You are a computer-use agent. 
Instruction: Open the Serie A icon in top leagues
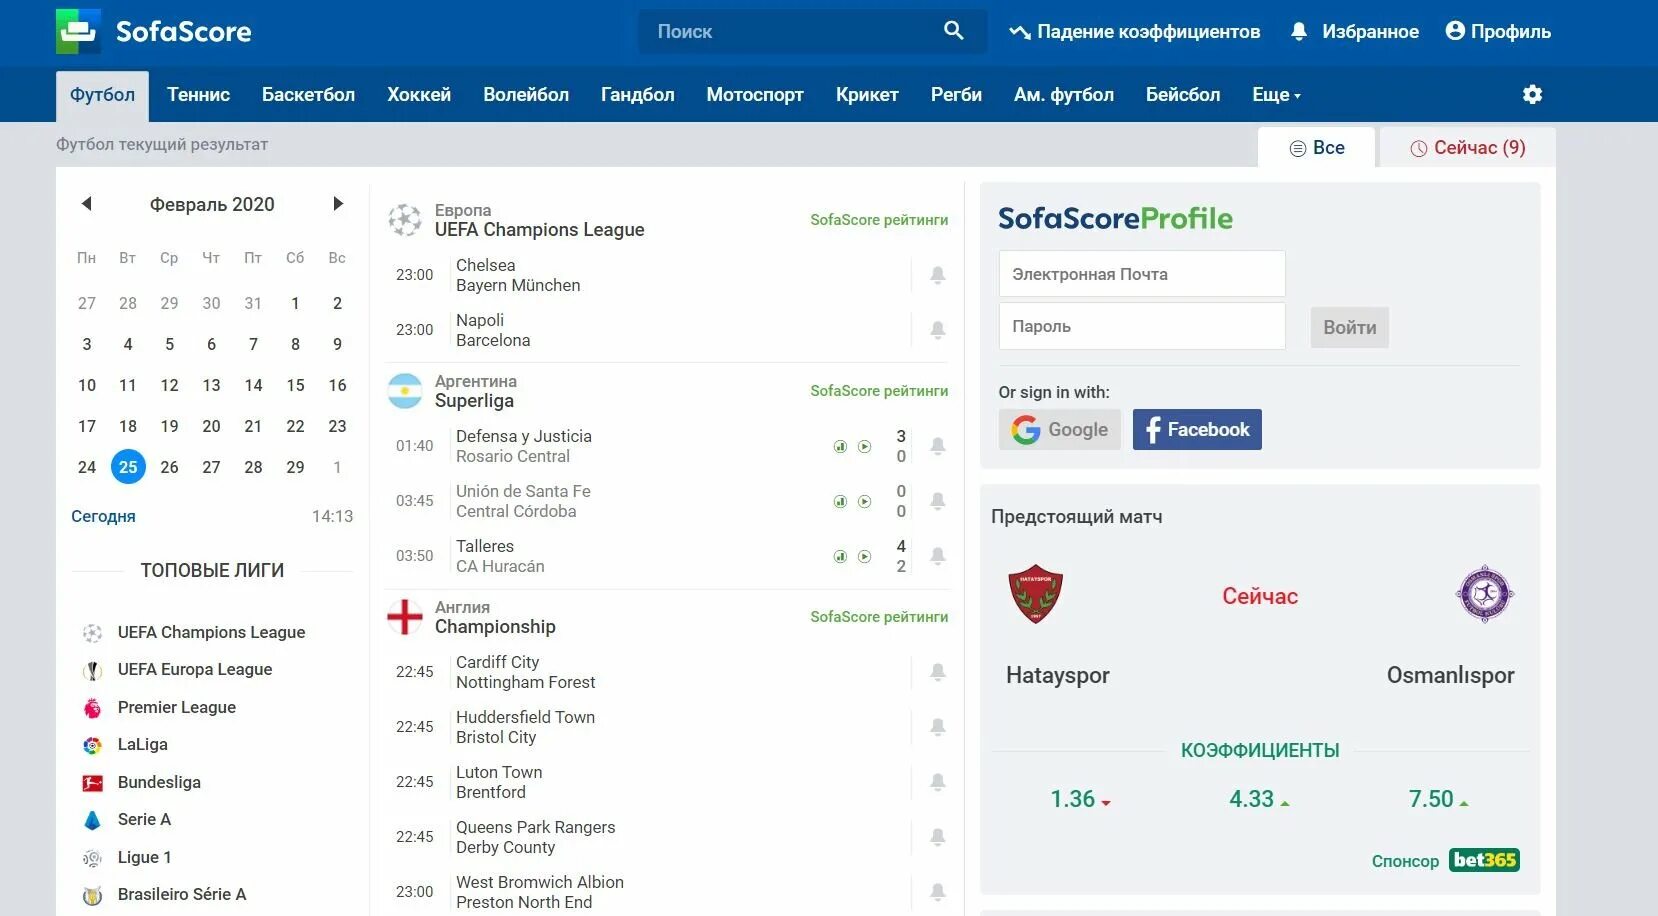click(x=92, y=820)
